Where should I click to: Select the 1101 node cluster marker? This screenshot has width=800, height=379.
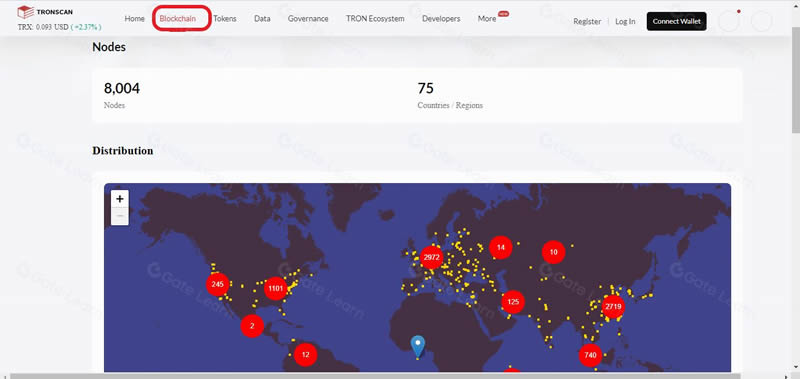pyautogui.click(x=276, y=288)
